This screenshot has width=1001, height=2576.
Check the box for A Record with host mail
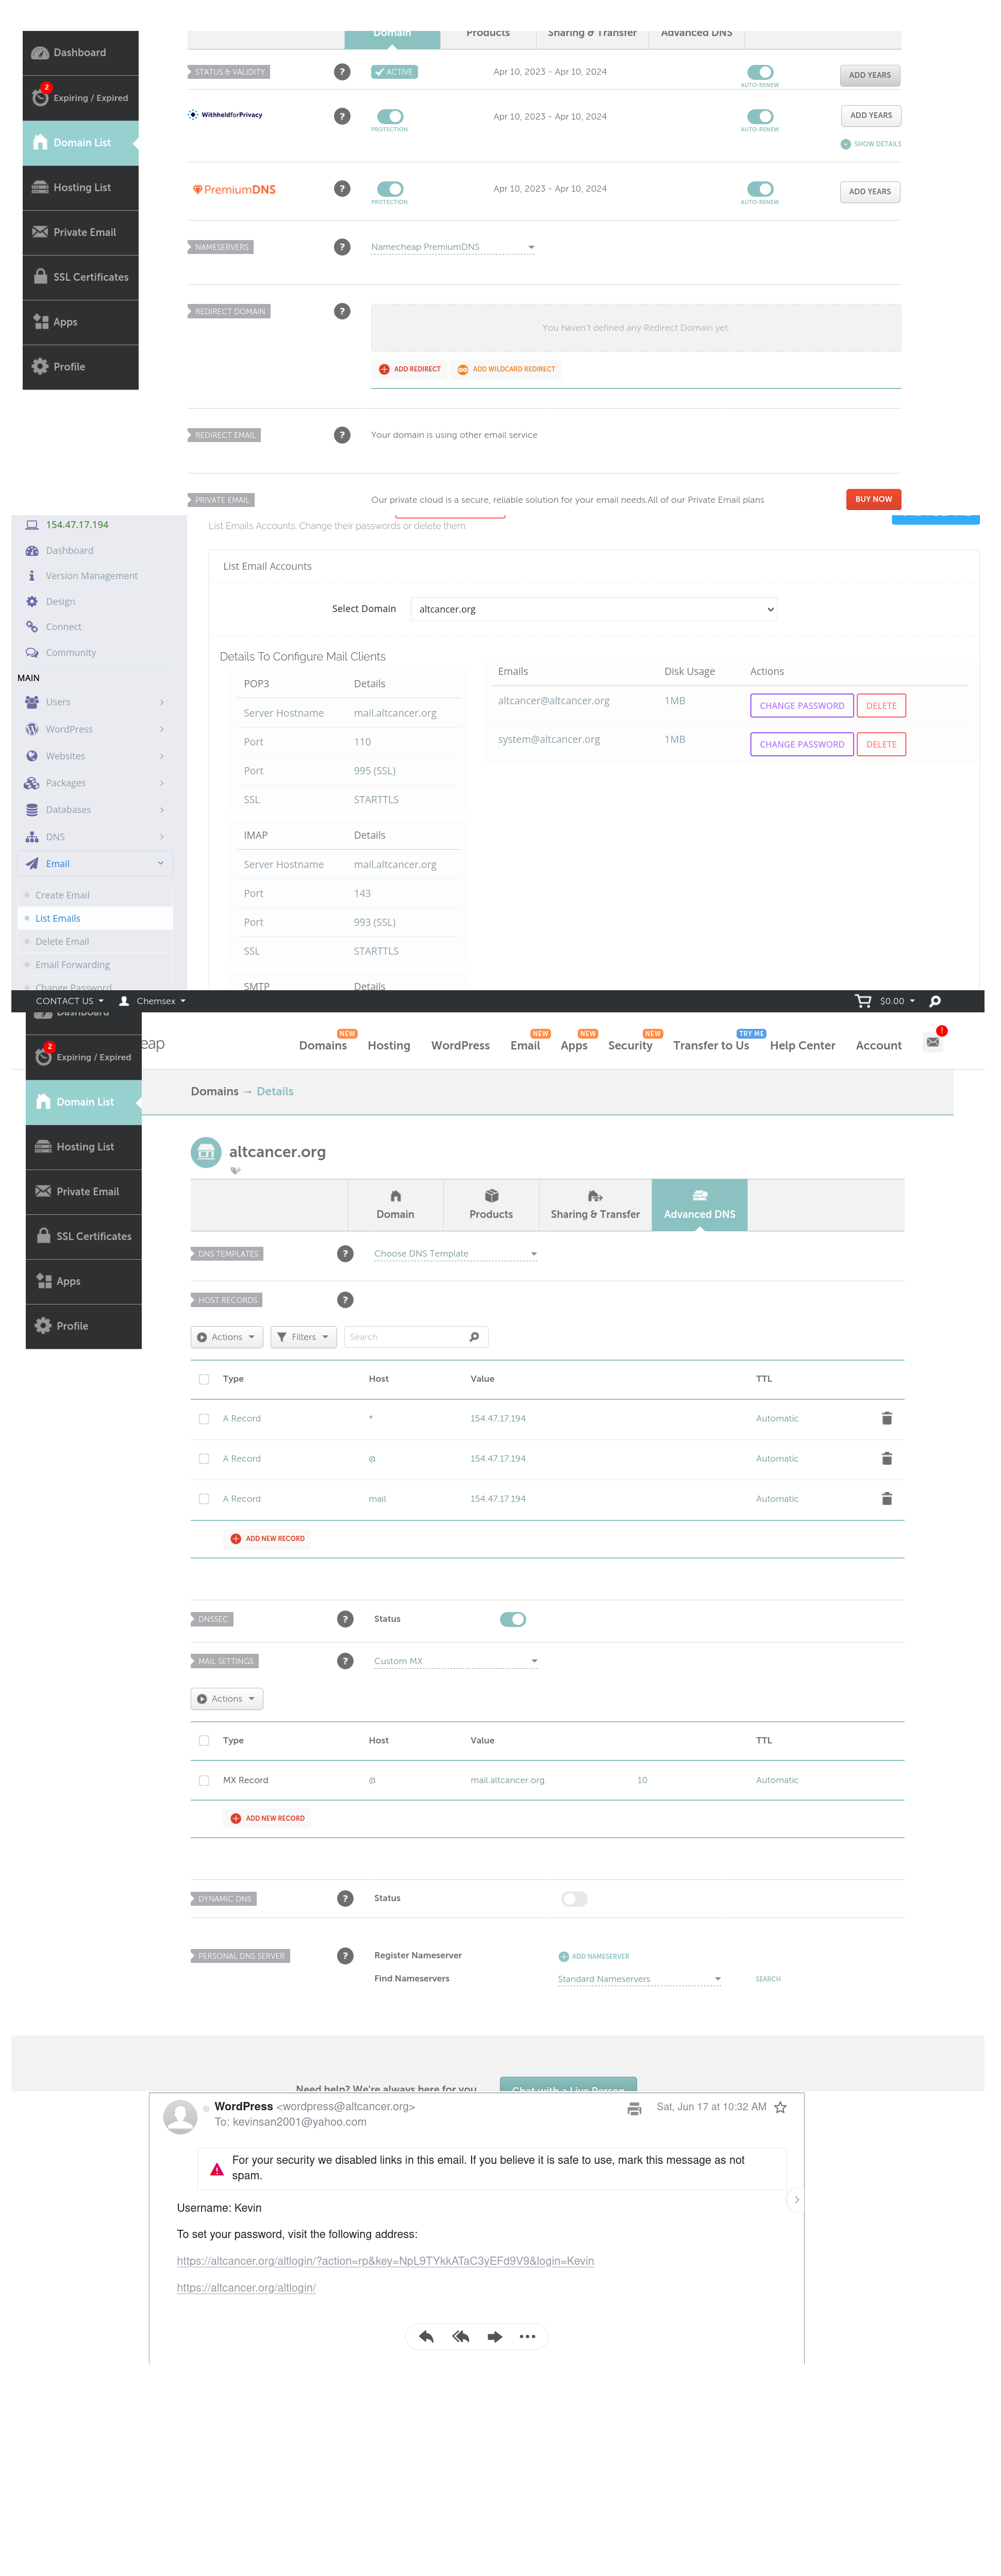[x=204, y=1499]
